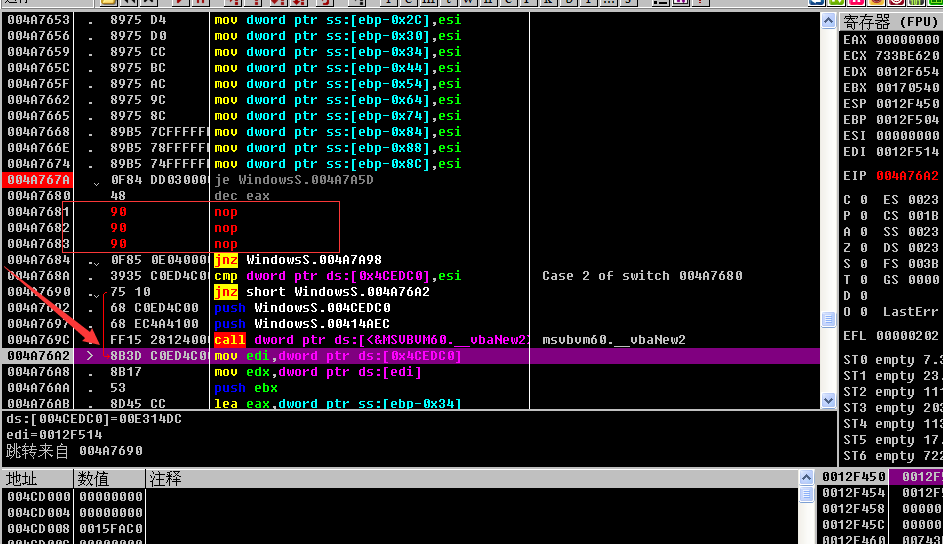The height and width of the screenshot is (544, 943).
Task: Click the 地址 column header in dump
Action: coord(22,479)
